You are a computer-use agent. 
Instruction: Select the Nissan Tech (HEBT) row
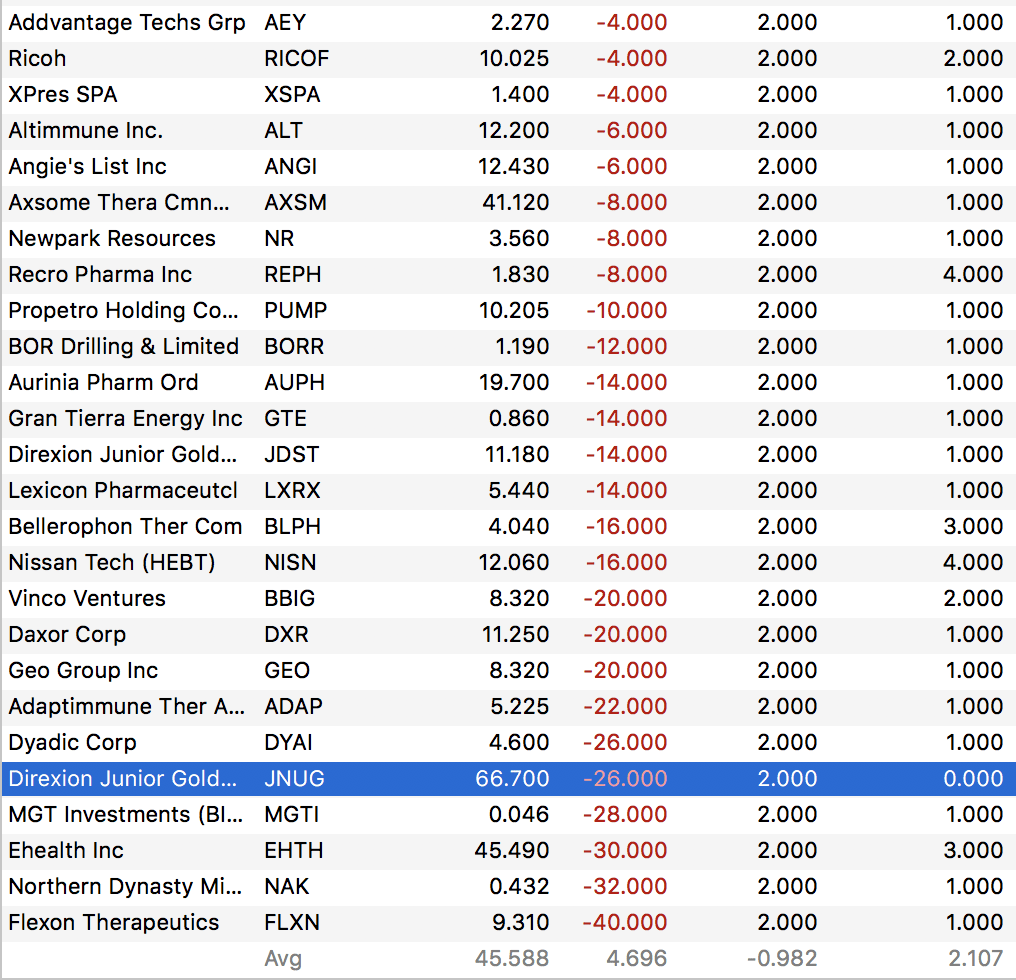pyautogui.click(x=509, y=563)
